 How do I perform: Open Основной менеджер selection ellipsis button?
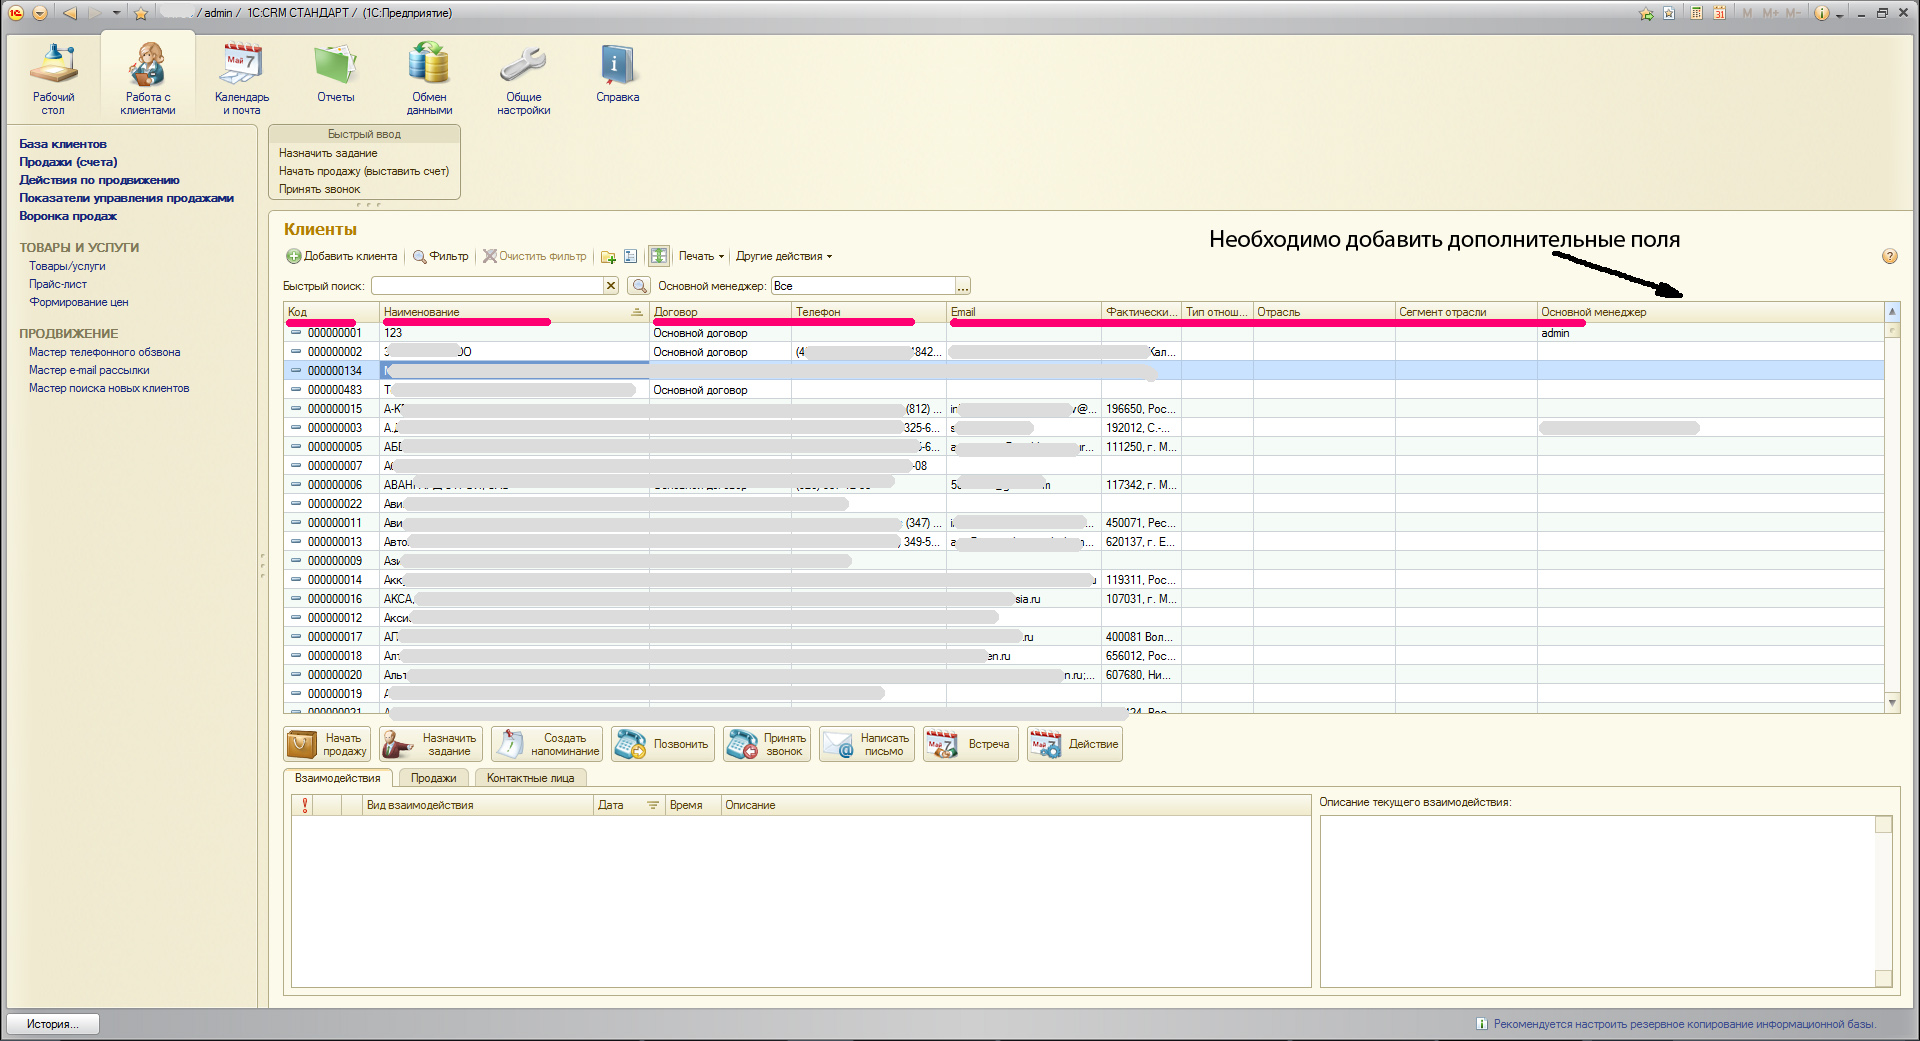tap(962, 287)
